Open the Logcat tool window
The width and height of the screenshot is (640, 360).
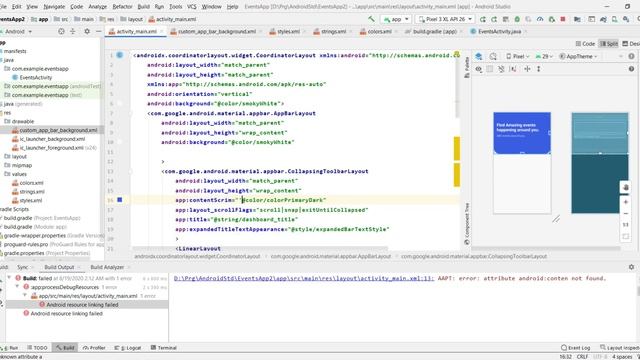[128, 348]
